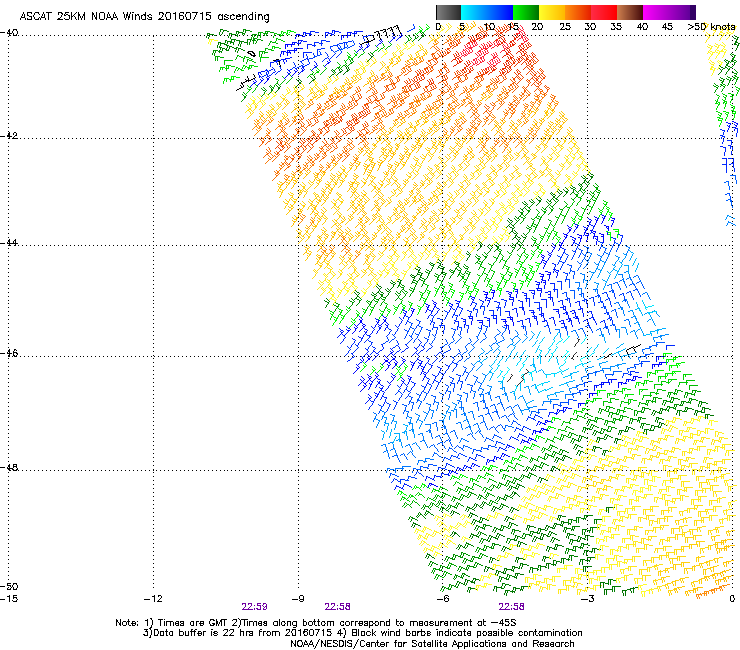Click the brown segment of the color bar

(x=630, y=12)
